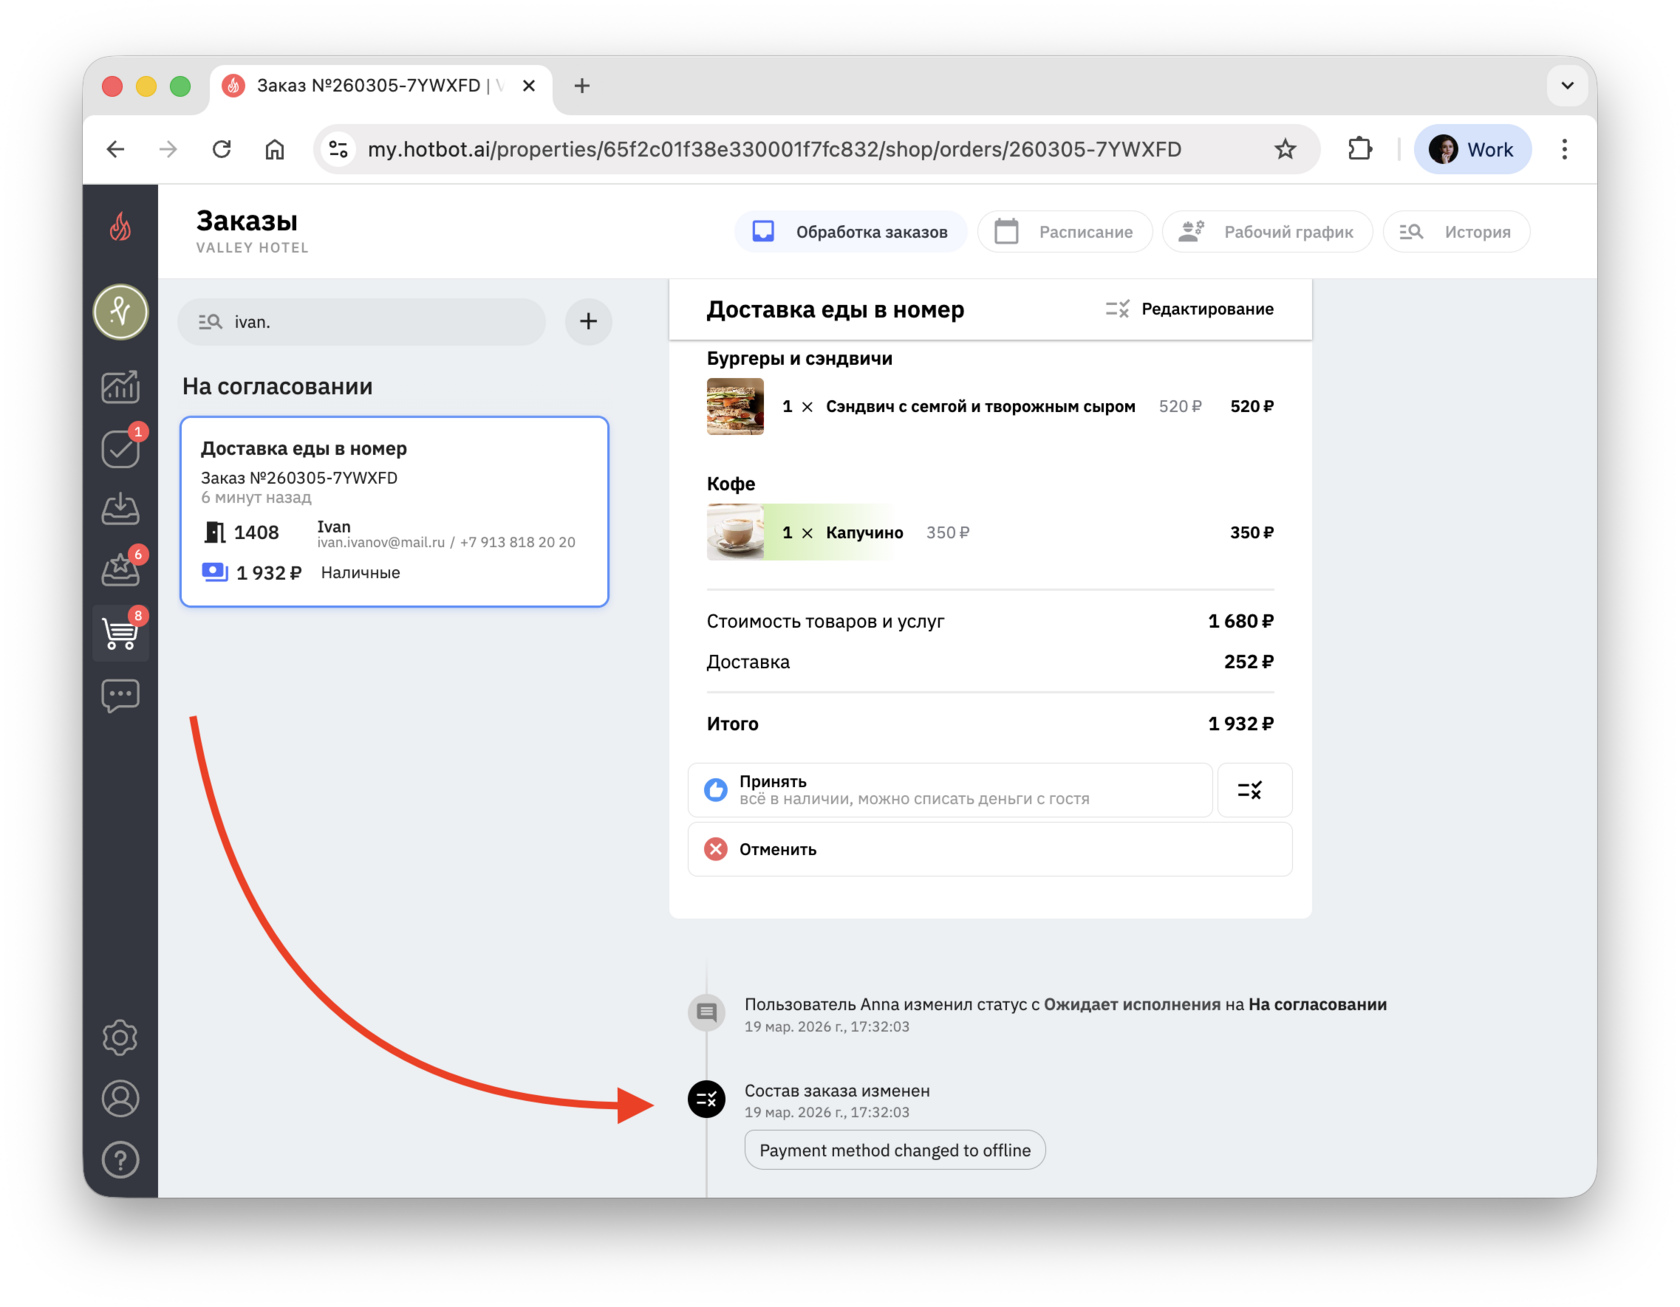Viewport: 1680px width, 1307px height.
Task: Click the 'Кофе' category heading
Action: pos(730,484)
